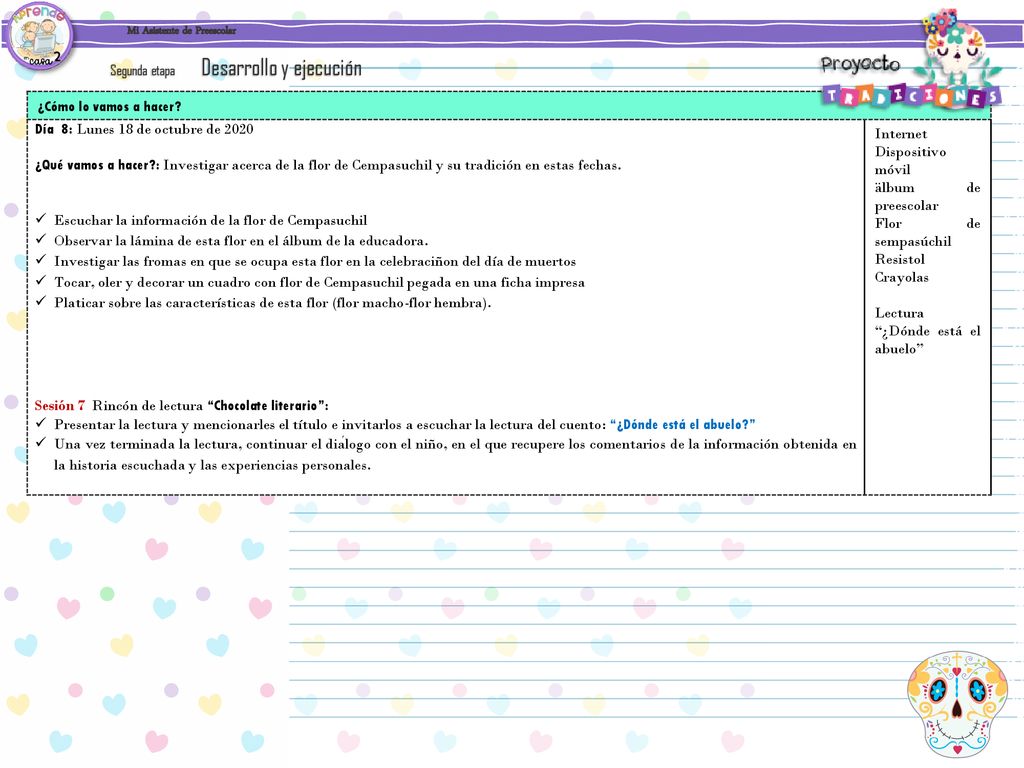Click Crayolas in the materials column

click(901, 278)
